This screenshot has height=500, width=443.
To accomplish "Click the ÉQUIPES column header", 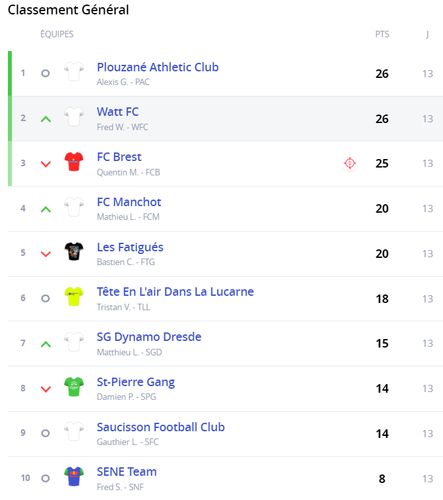I will coord(57,34).
